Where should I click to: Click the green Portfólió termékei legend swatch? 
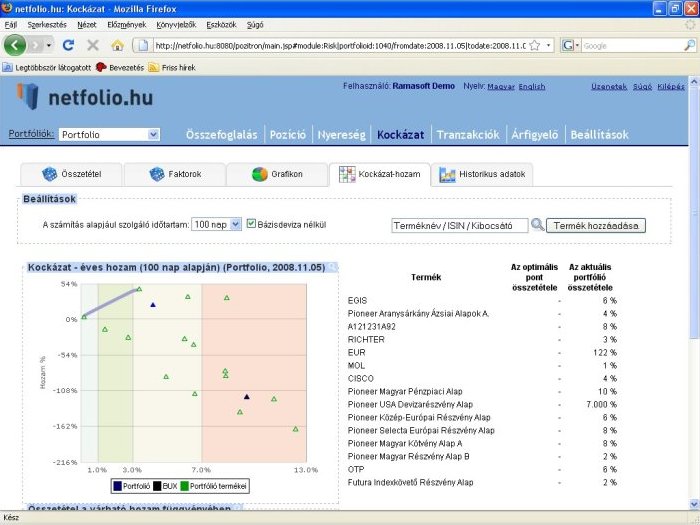click(184, 486)
